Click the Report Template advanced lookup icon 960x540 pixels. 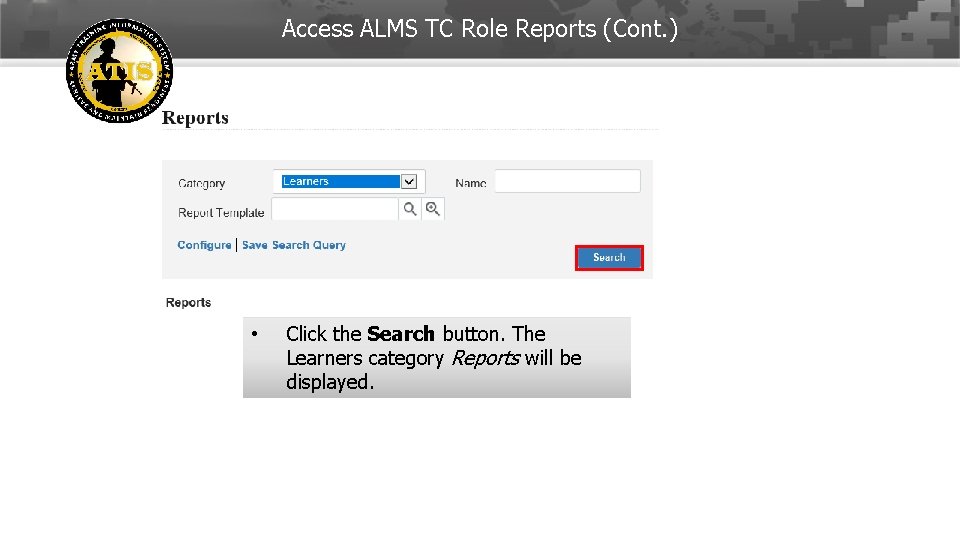[433, 209]
